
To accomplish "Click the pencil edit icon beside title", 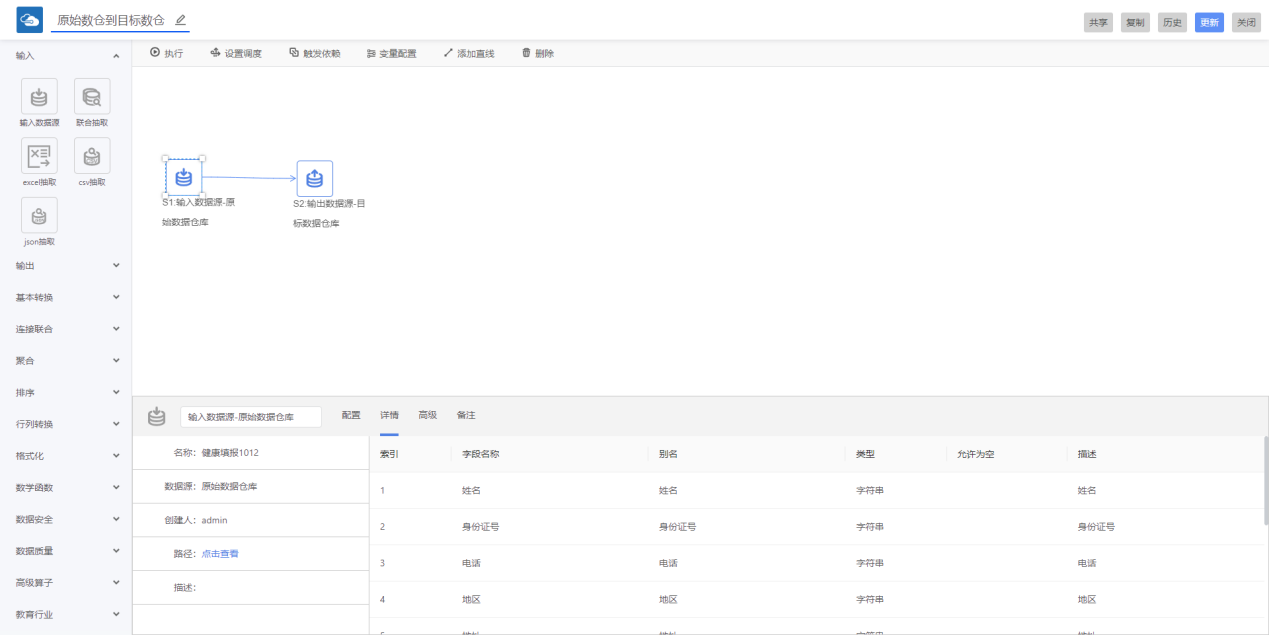I will tap(180, 20).
